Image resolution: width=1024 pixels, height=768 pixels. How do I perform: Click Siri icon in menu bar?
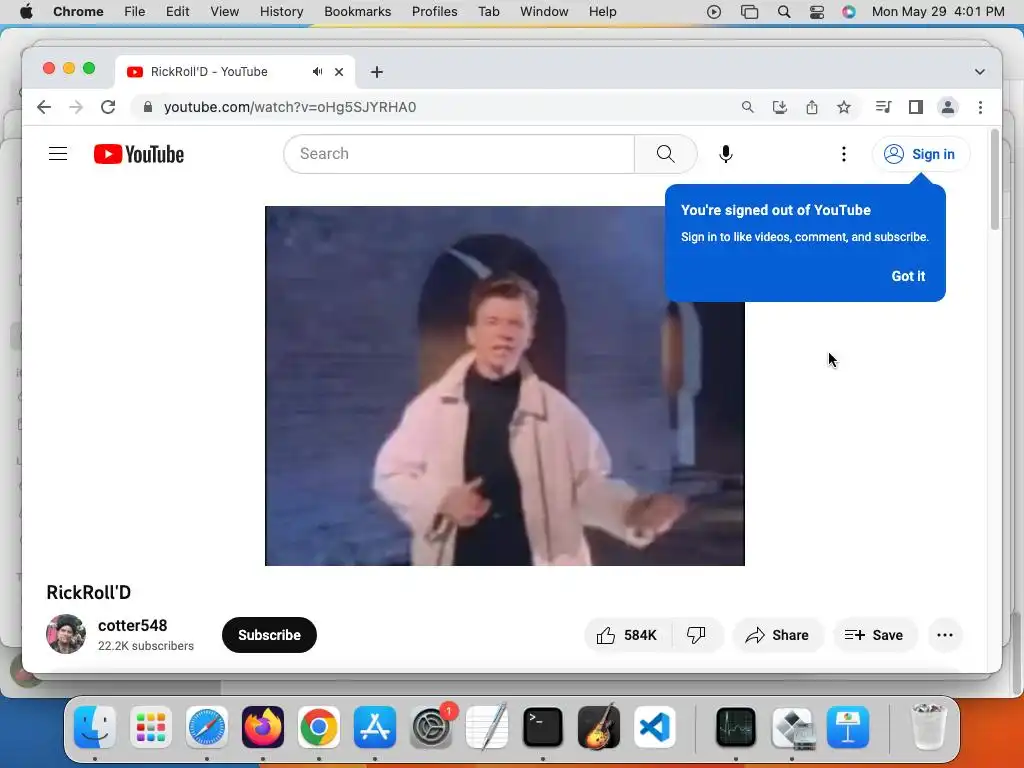[x=848, y=12]
